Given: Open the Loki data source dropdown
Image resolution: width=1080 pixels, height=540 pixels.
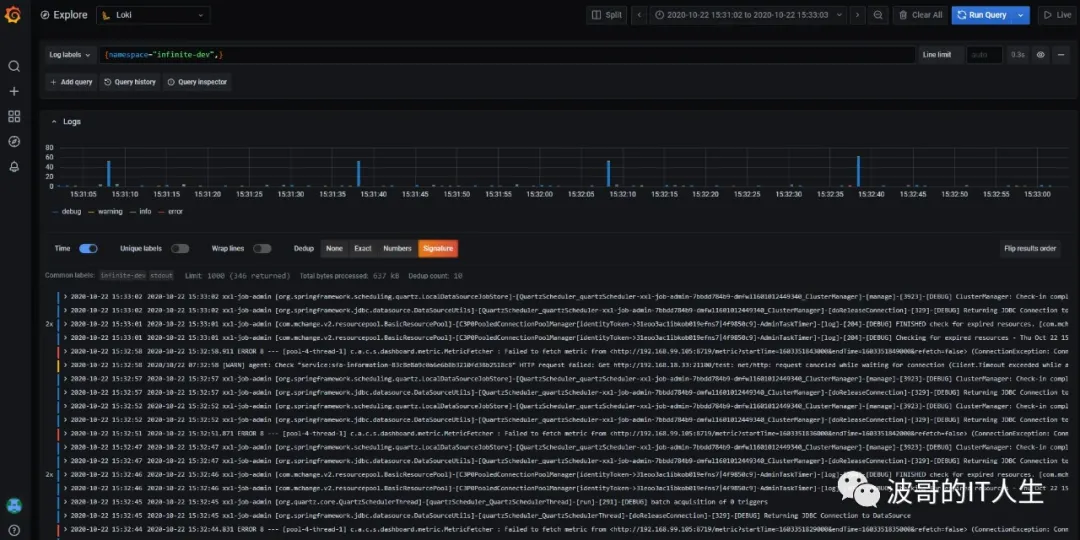Looking at the screenshot, I should (x=154, y=15).
